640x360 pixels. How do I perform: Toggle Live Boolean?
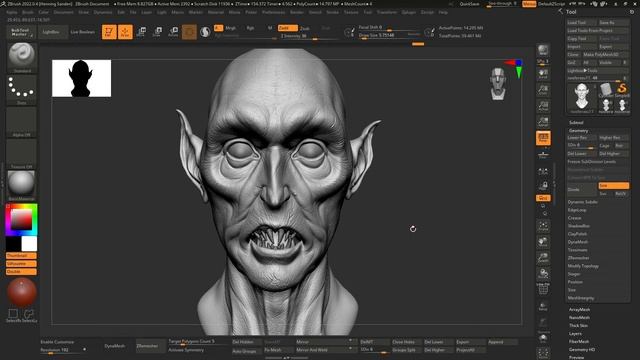(82, 32)
